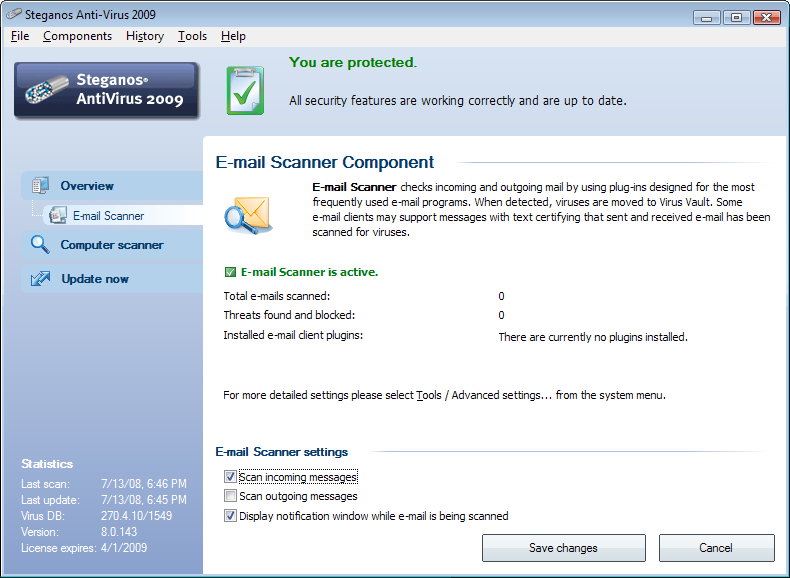Image resolution: width=790 pixels, height=578 pixels.
Task: Open the Computer scanner section
Action: coord(112,245)
